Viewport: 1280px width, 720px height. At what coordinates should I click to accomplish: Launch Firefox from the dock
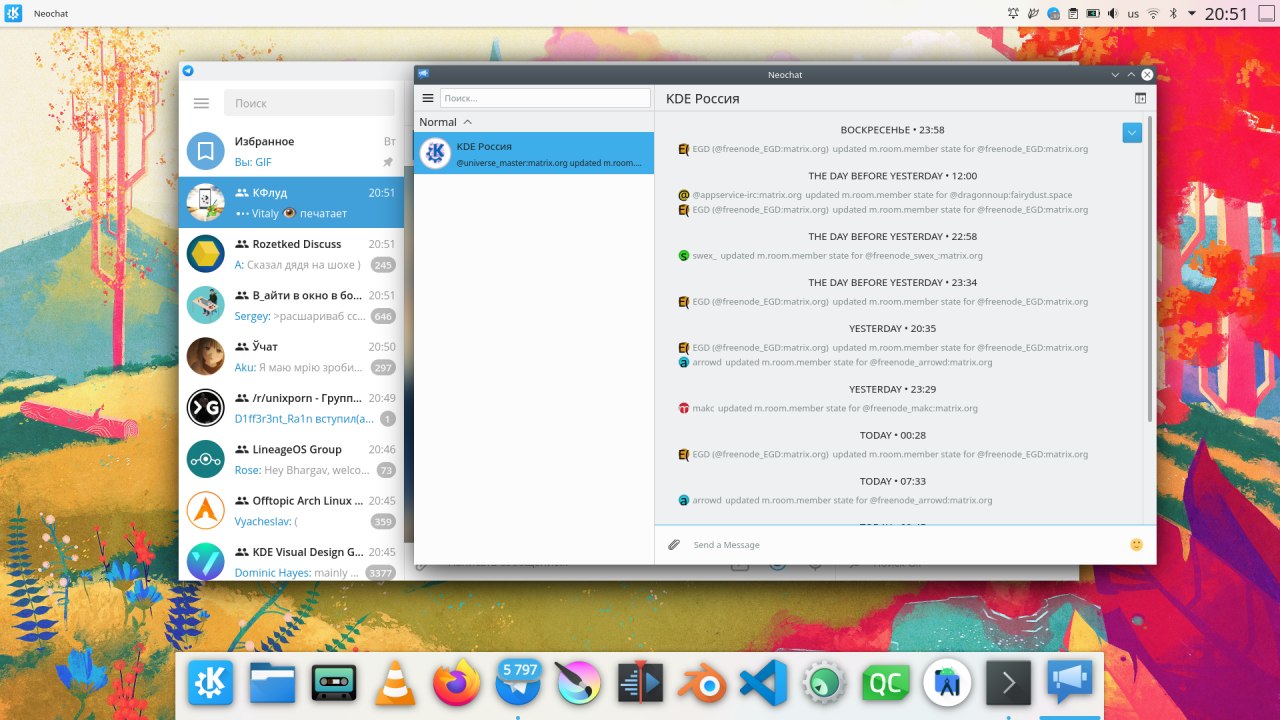click(457, 683)
